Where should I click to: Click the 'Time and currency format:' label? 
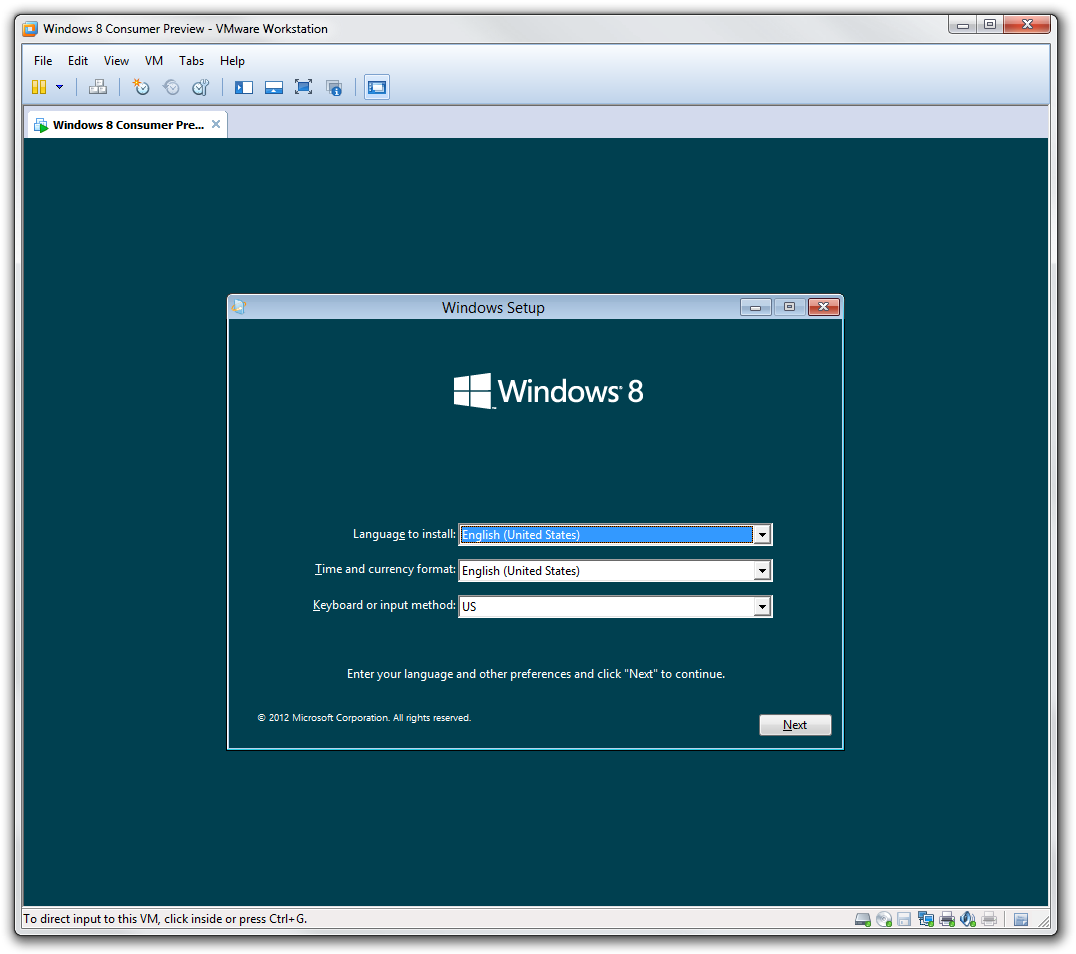pyautogui.click(x=385, y=569)
